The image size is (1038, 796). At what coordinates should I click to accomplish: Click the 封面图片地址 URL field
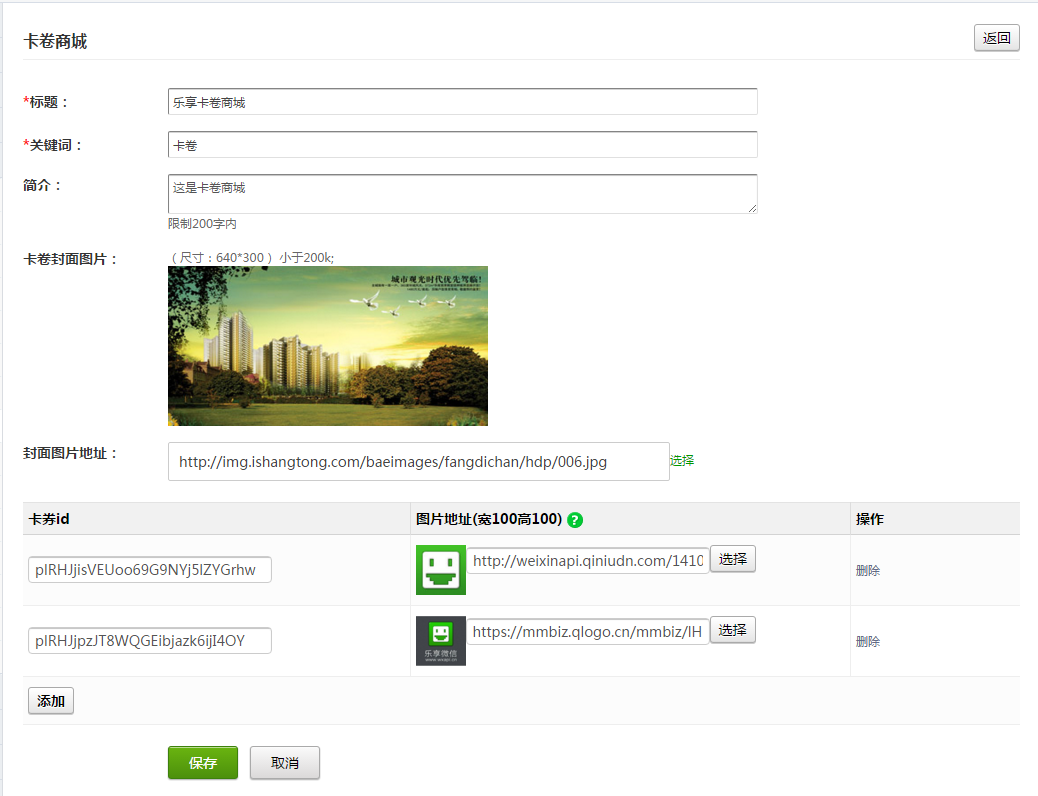click(x=418, y=462)
